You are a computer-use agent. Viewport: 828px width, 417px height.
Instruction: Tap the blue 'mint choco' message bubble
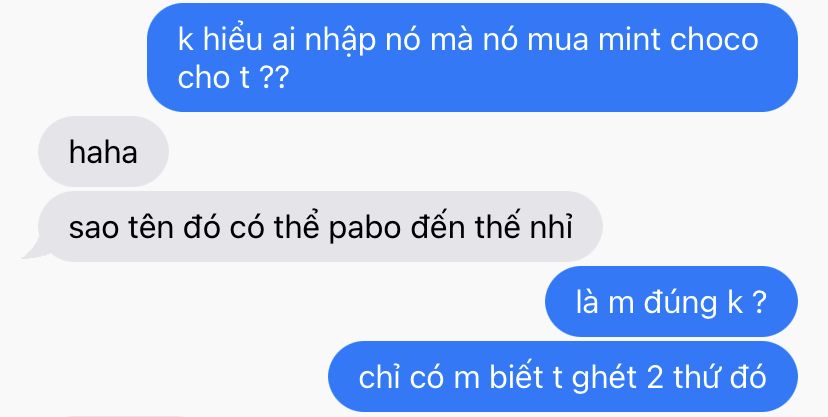472,58
